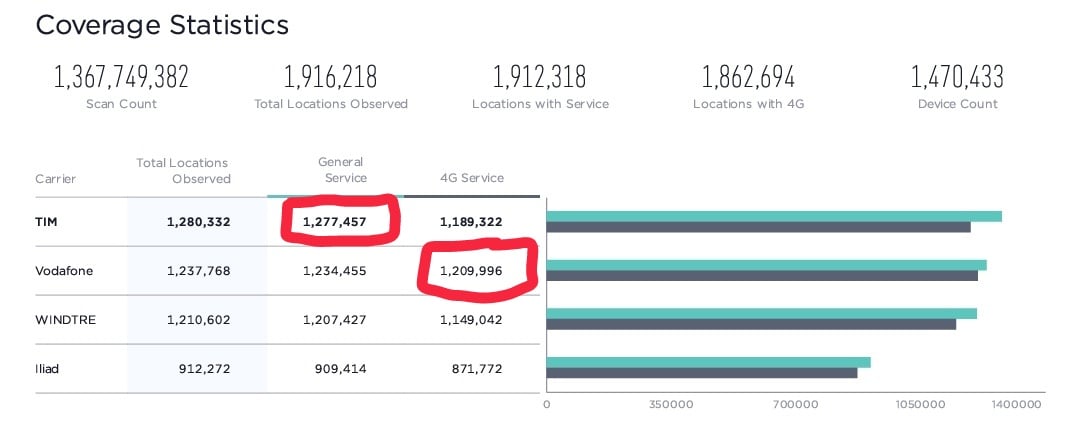
Task: Click Vodafone's circled 4G Service value 1,209,996
Action: tap(471, 270)
